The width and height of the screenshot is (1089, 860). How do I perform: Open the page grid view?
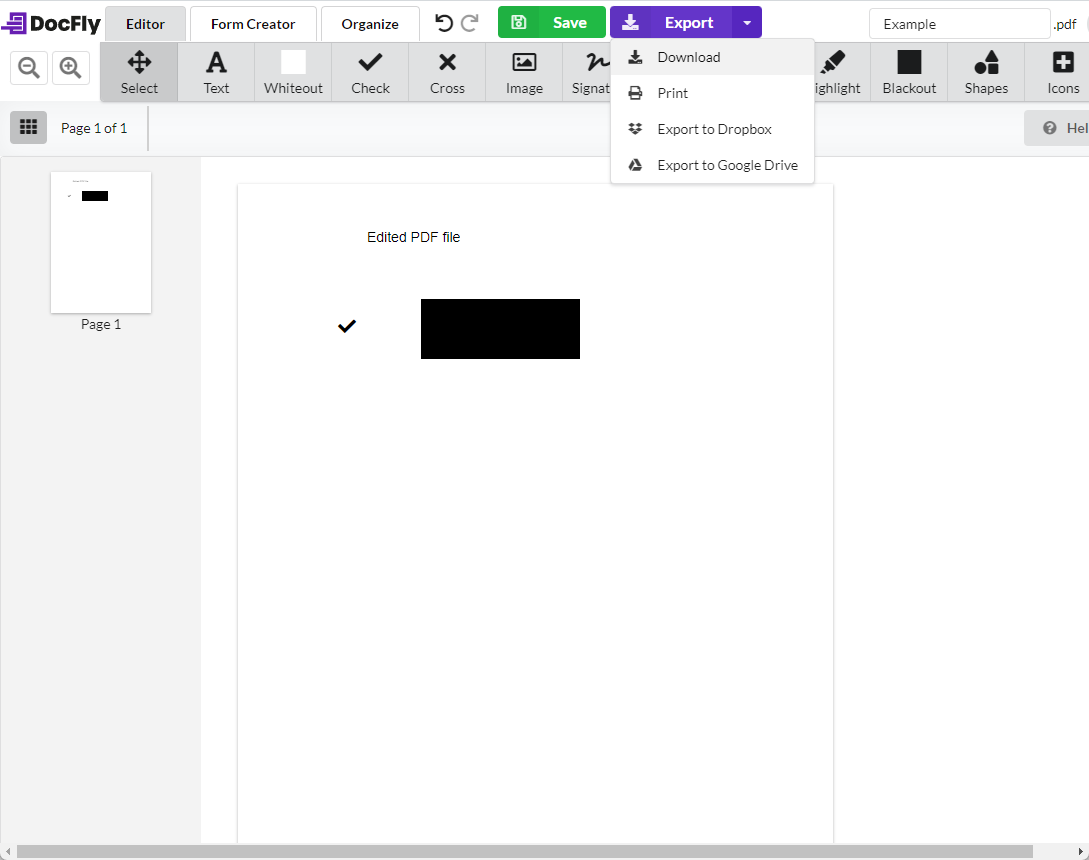[28, 127]
